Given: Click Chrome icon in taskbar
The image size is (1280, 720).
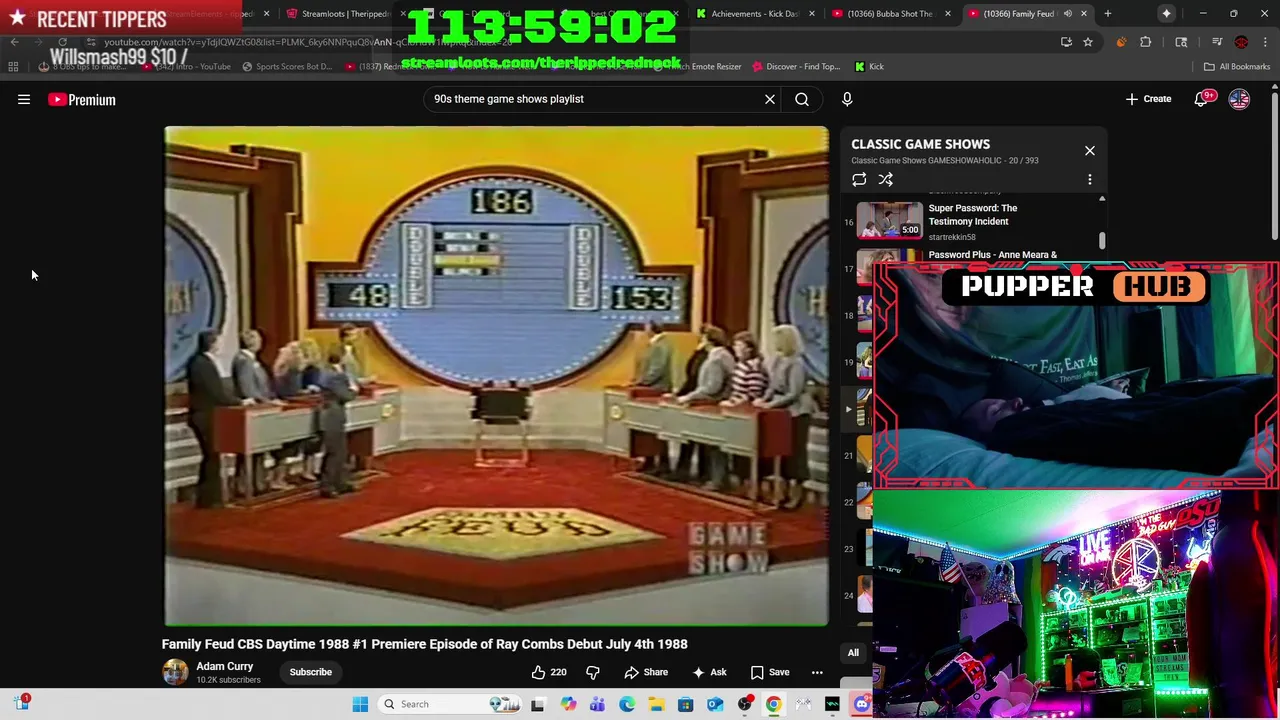Looking at the screenshot, I should tap(774, 704).
